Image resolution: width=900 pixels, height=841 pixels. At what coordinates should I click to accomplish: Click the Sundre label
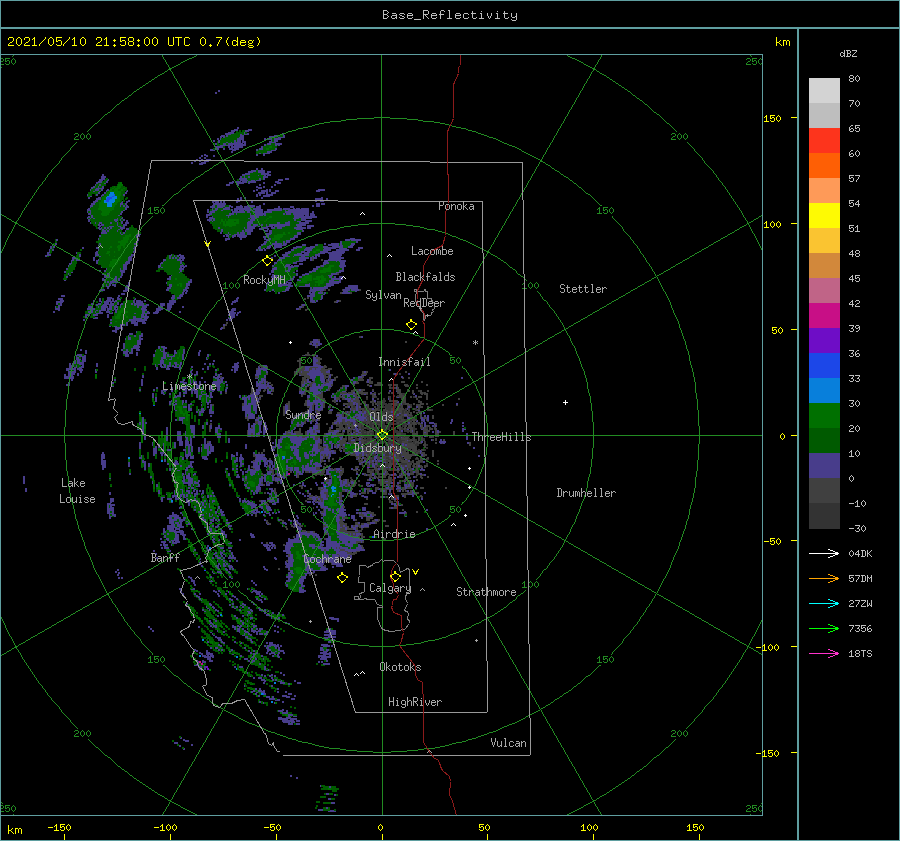click(304, 414)
